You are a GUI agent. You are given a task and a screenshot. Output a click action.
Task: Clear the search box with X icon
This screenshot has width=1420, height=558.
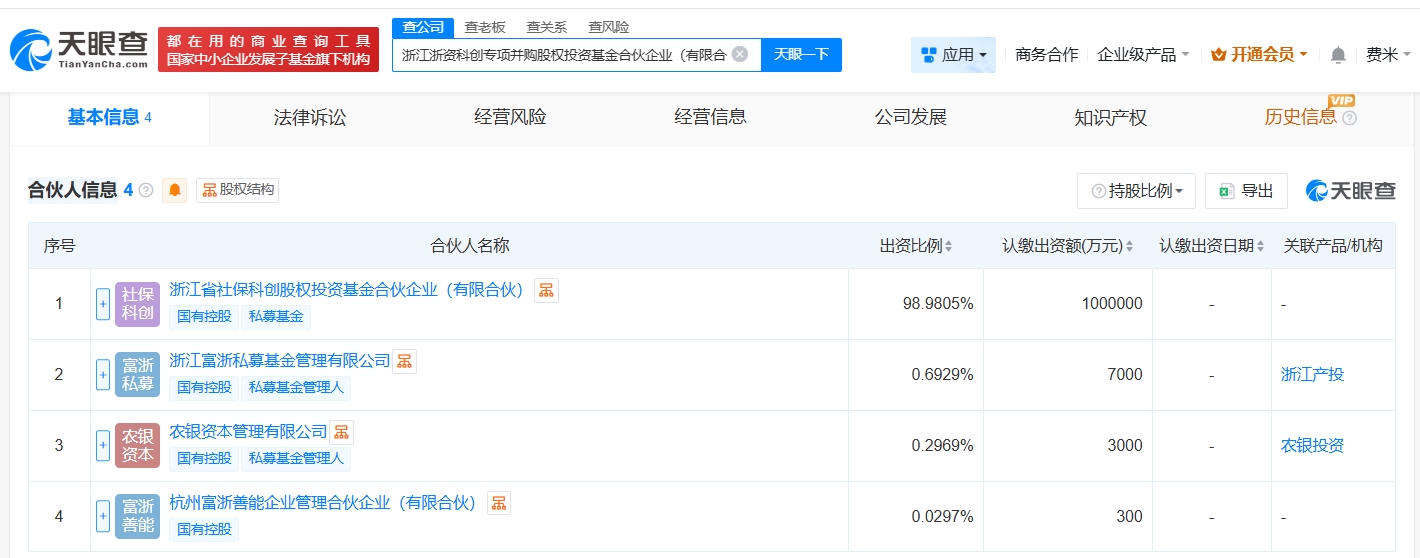pyautogui.click(x=740, y=54)
